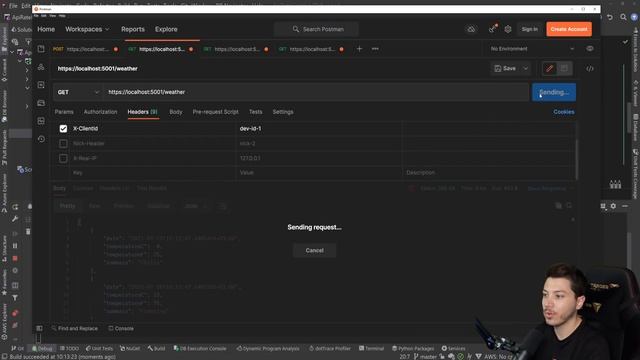Toggle the sidebar icon near Find and Replace

tap(39, 328)
